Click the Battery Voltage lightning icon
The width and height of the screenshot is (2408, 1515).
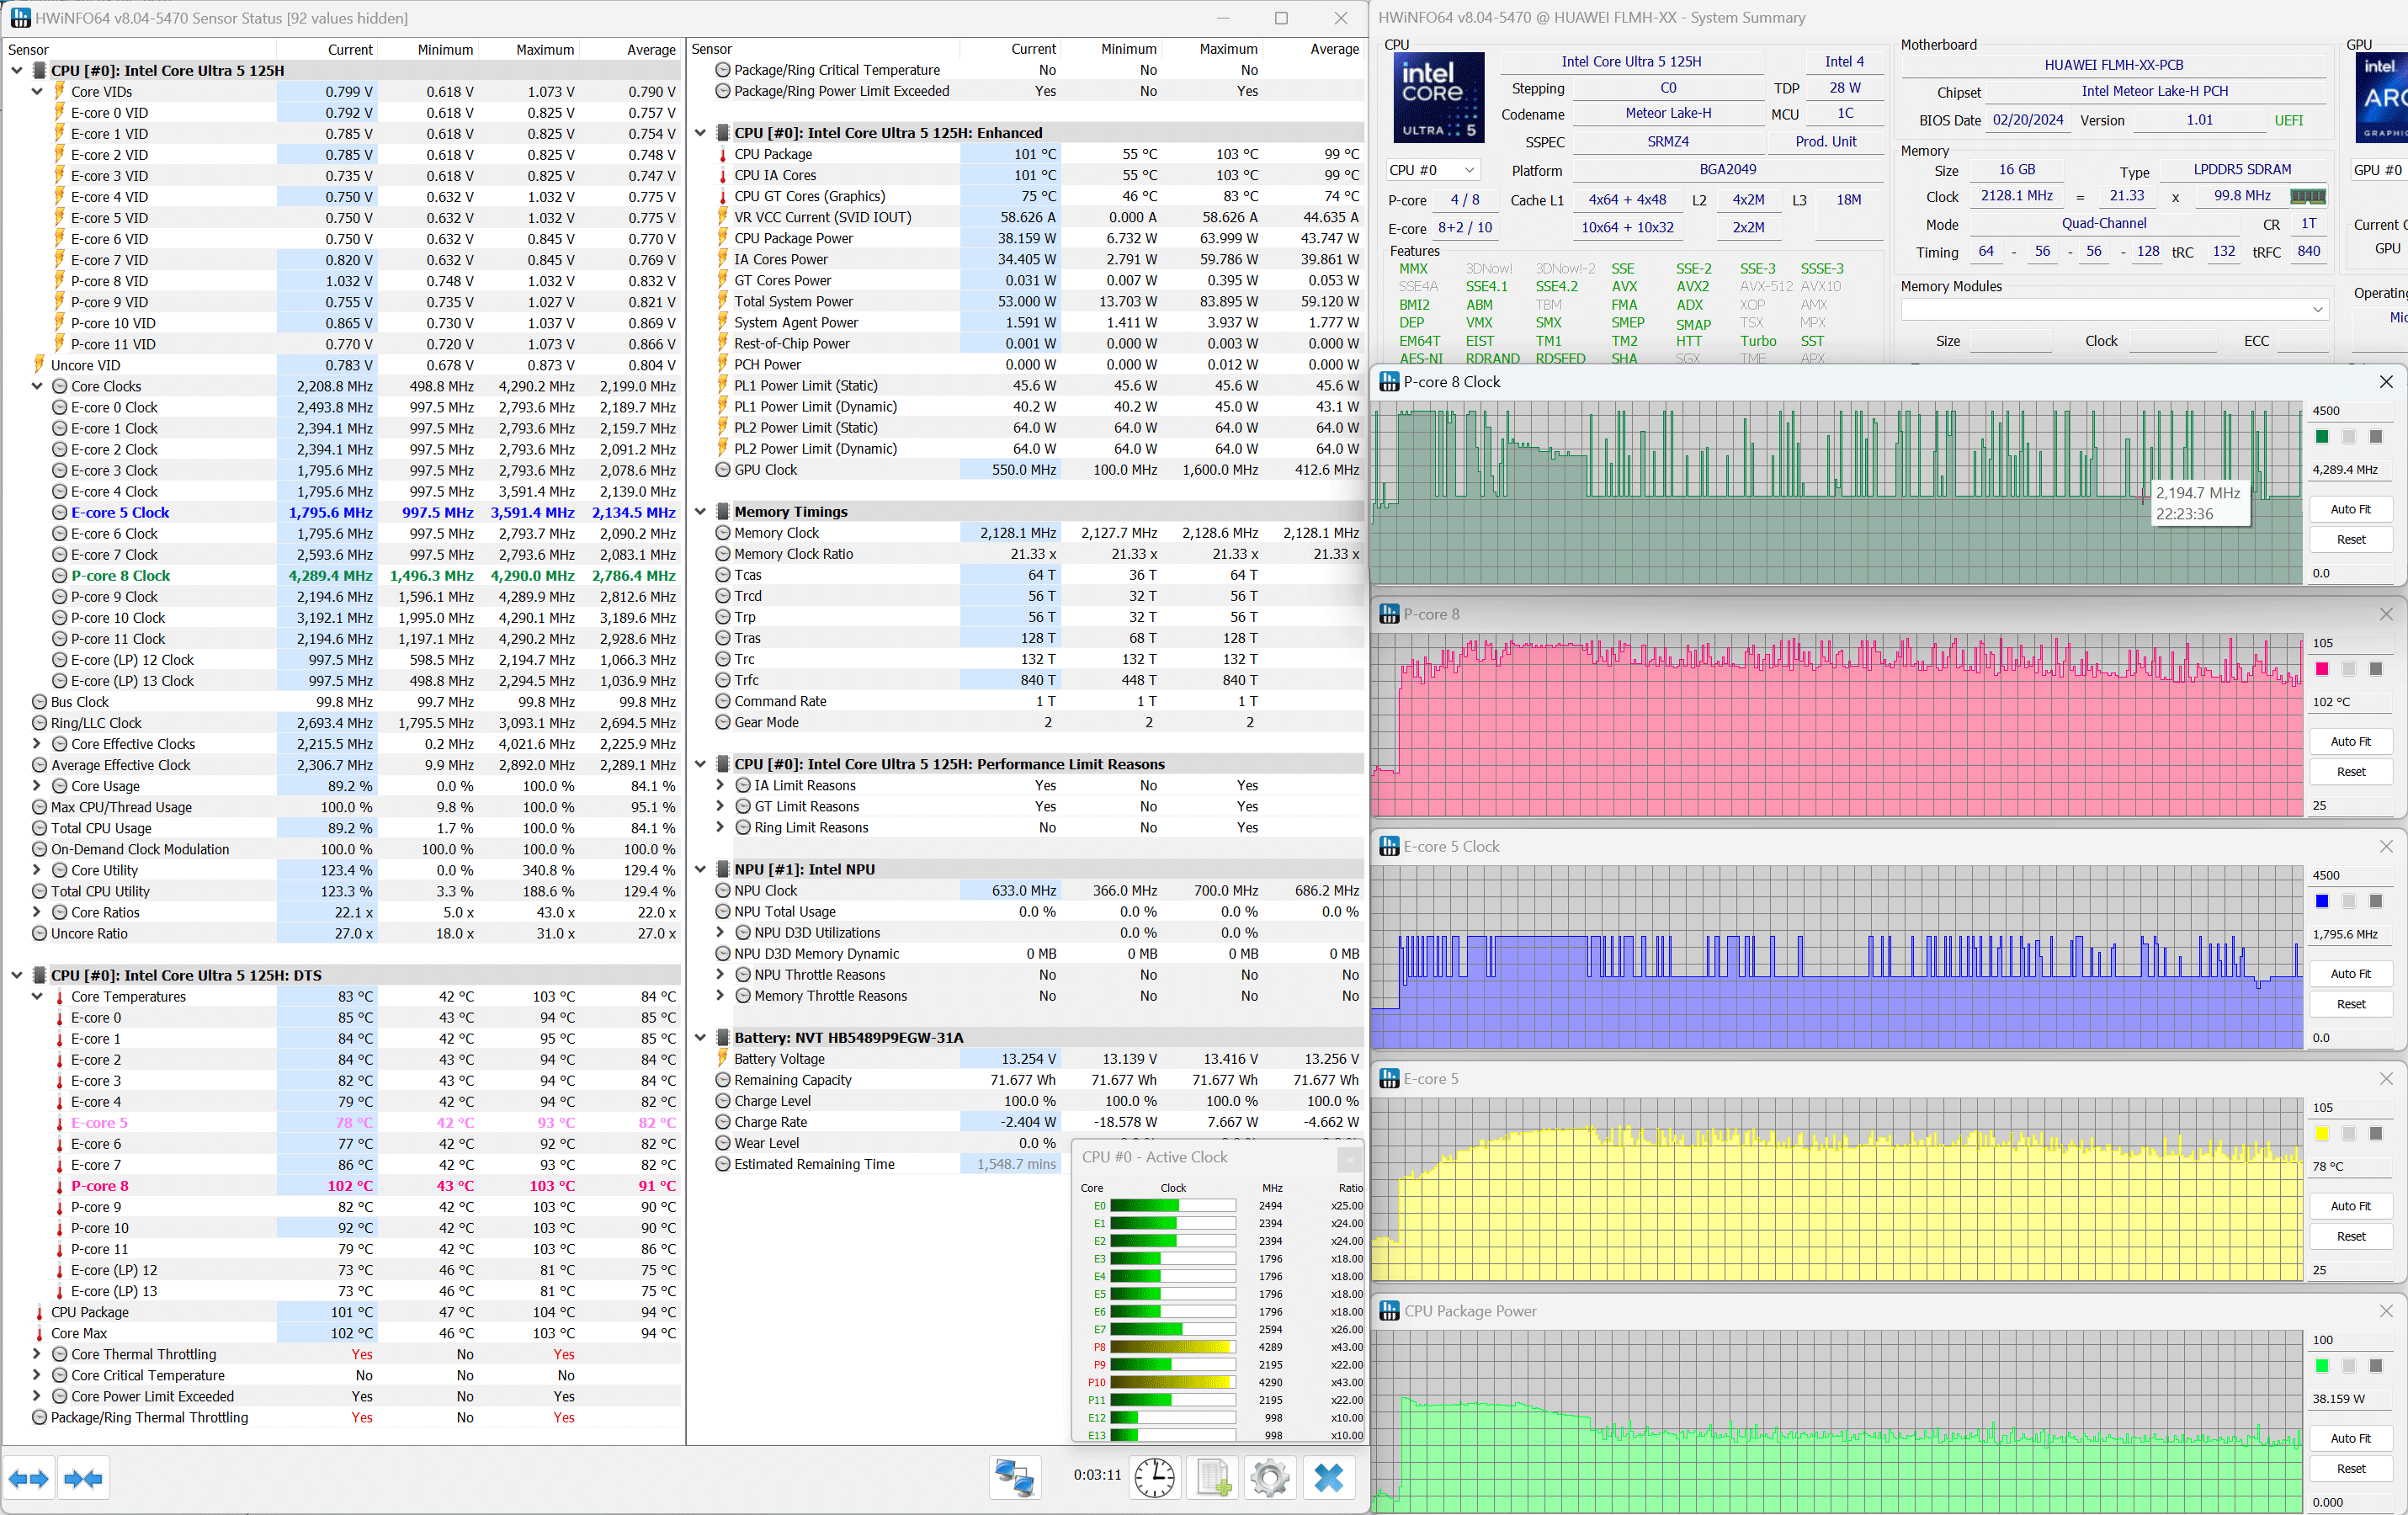click(x=722, y=1059)
